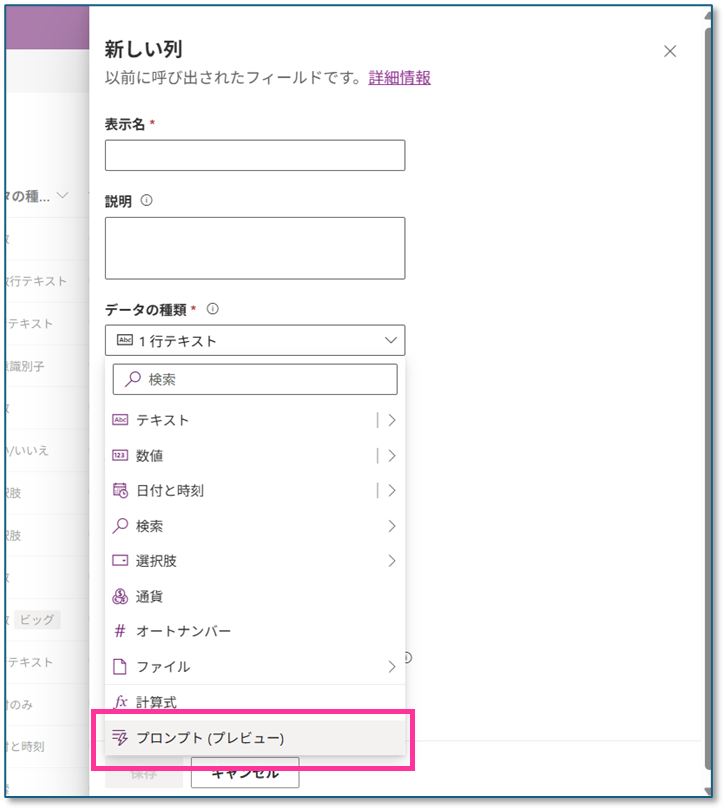The width and height of the screenshot is (726, 811).
Task: Expand the 選択肢 submenu arrow
Action: pyautogui.click(x=391, y=561)
